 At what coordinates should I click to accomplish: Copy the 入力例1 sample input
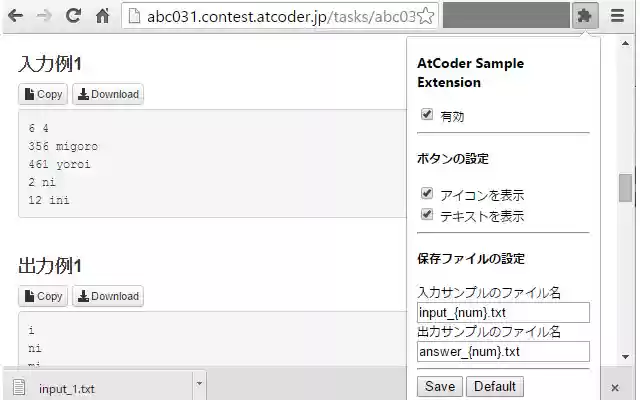[x=43, y=94]
